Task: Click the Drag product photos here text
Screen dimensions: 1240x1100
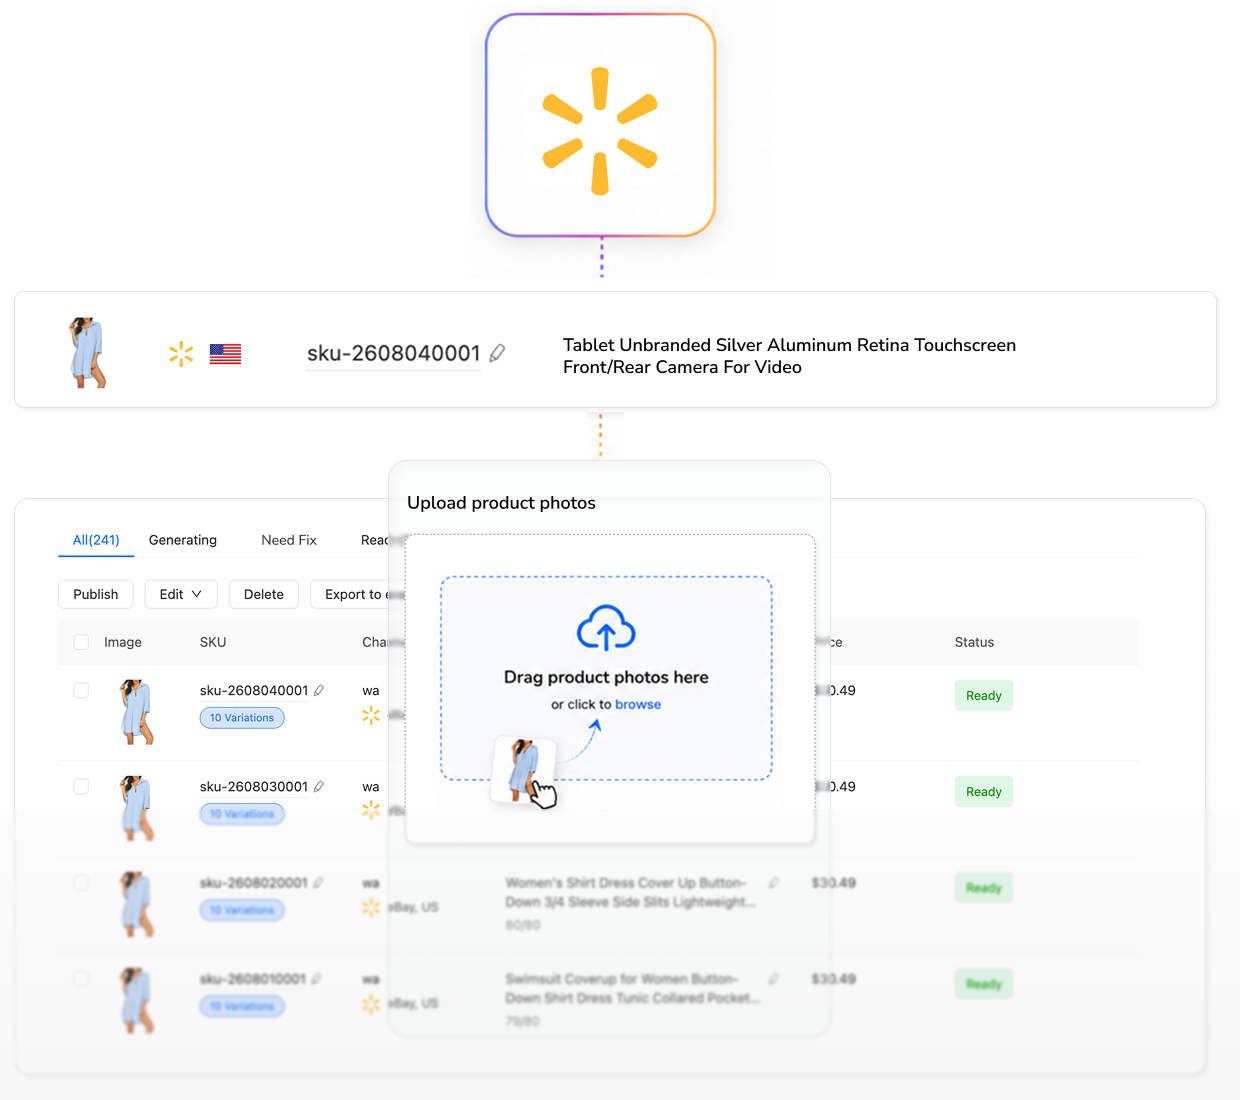Action: tap(606, 677)
